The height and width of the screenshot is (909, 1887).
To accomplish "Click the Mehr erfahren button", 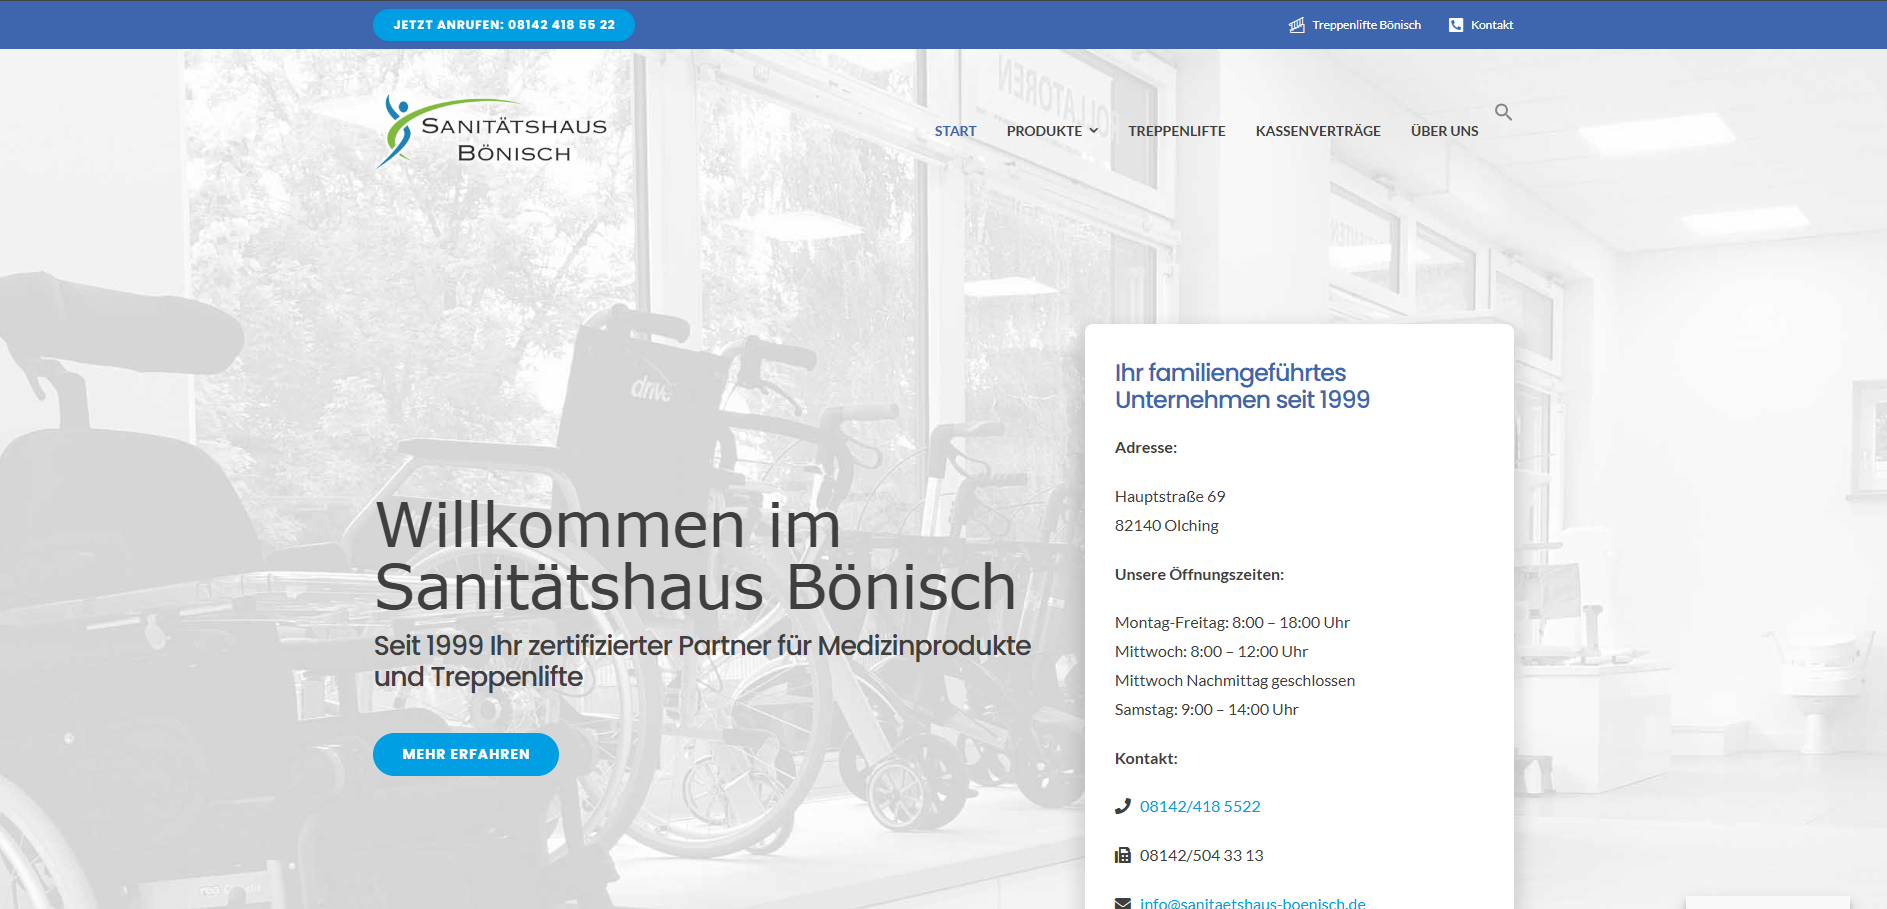I will point(466,754).
